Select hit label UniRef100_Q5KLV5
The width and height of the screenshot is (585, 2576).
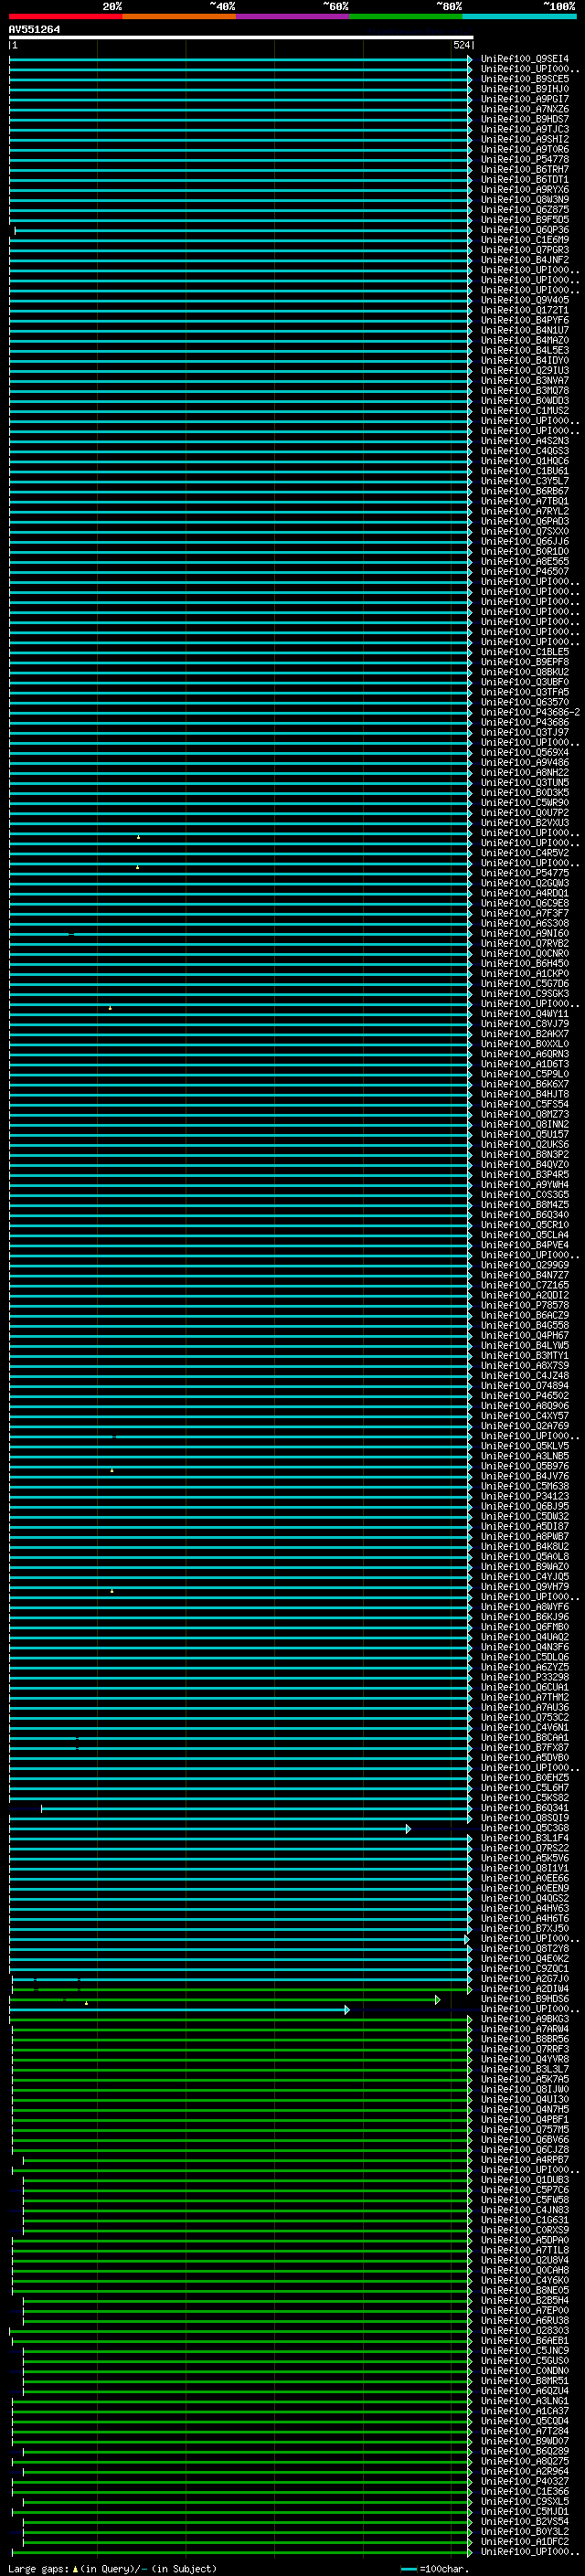coord(525,1446)
